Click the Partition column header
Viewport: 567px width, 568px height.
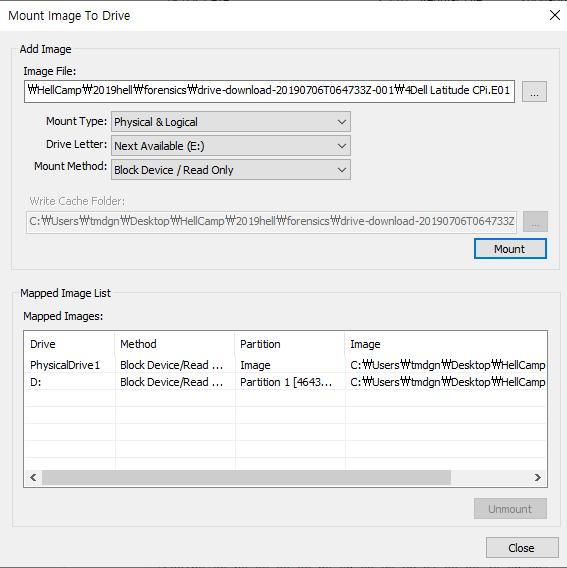tap(290, 344)
